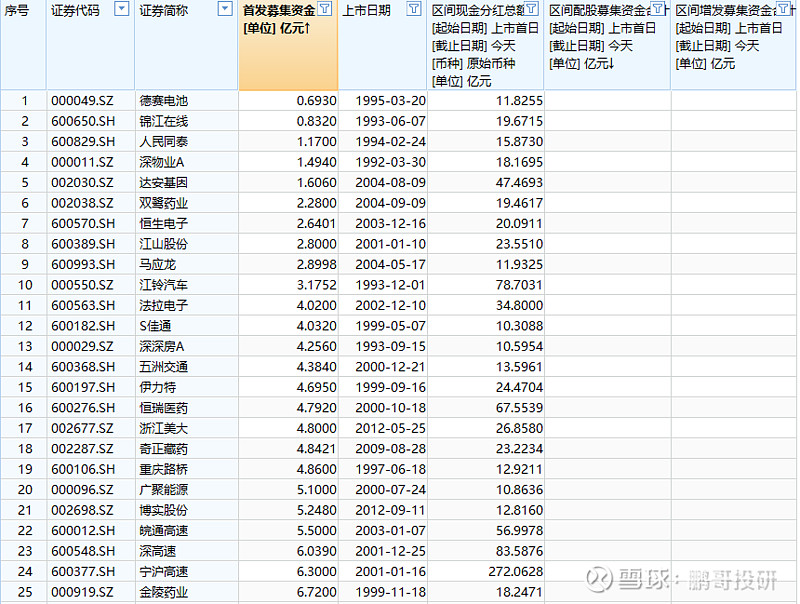
Task: Open the filter icon on 首发募集资金 header
Action: [x=326, y=10]
